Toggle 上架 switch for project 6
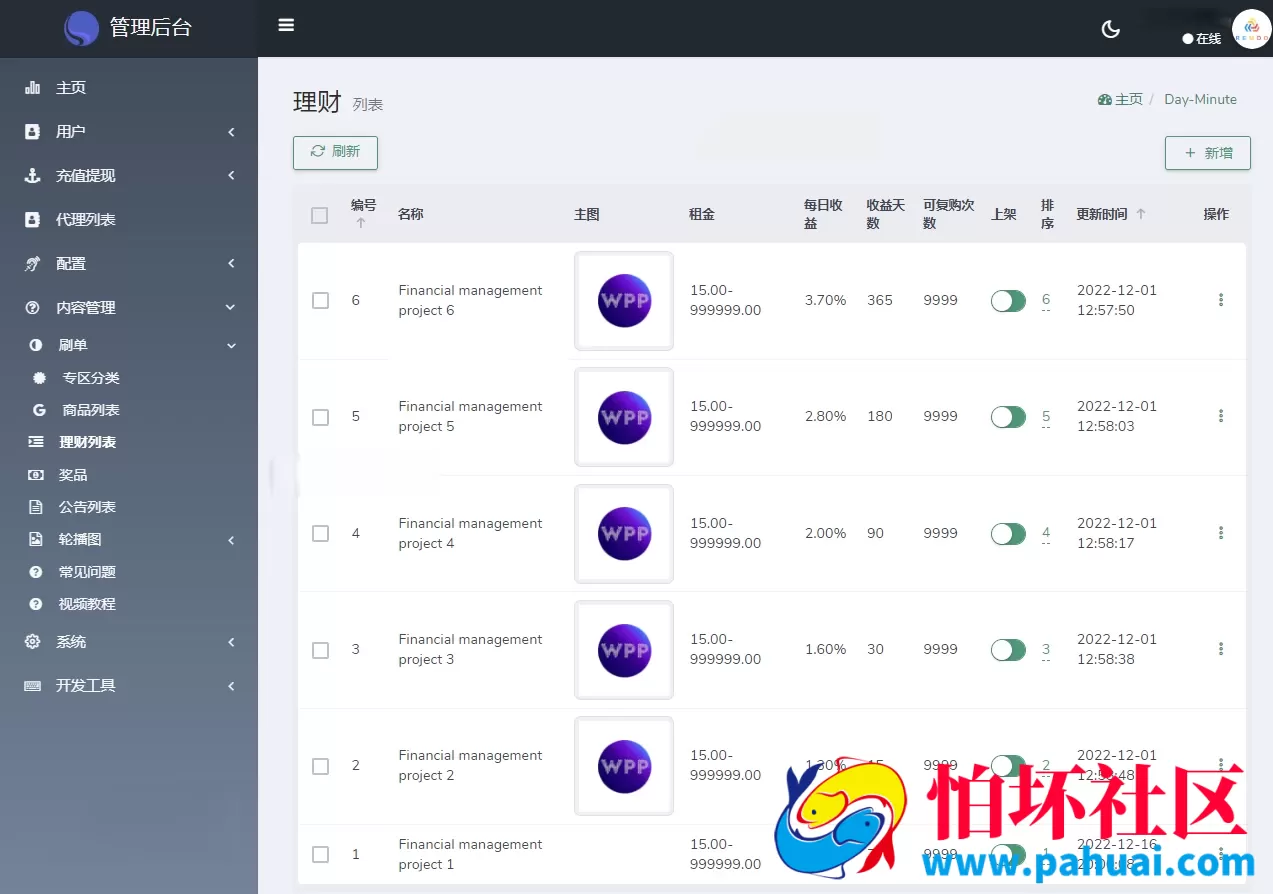The image size is (1273, 894). click(1008, 301)
